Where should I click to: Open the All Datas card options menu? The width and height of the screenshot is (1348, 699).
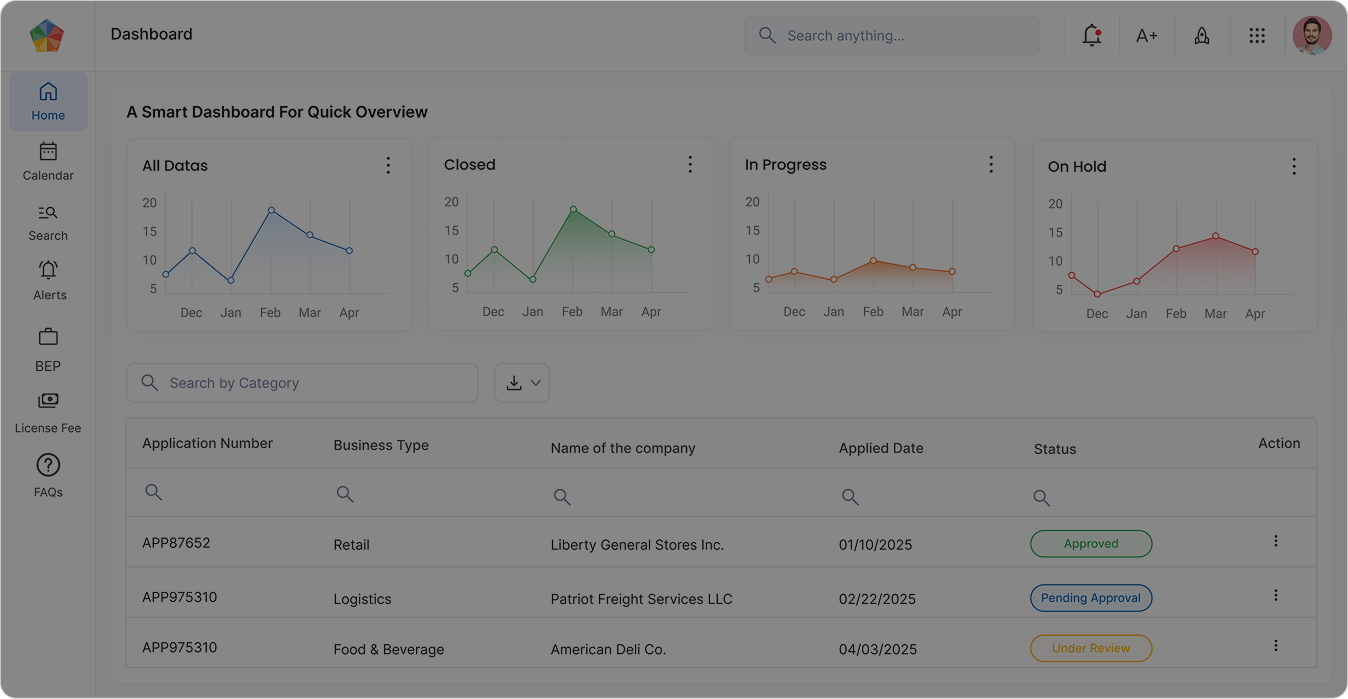click(x=388, y=164)
